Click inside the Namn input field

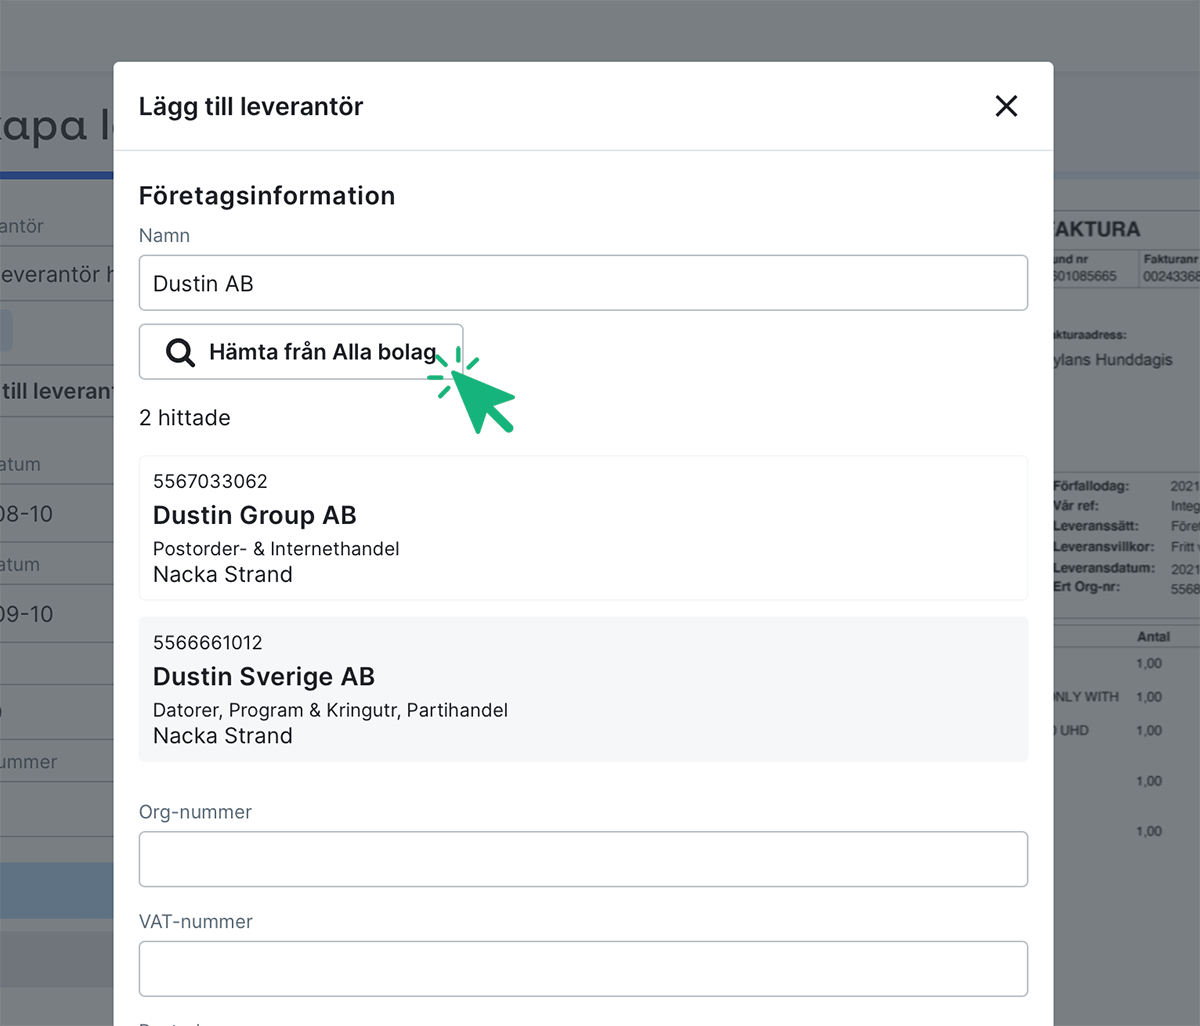583,283
